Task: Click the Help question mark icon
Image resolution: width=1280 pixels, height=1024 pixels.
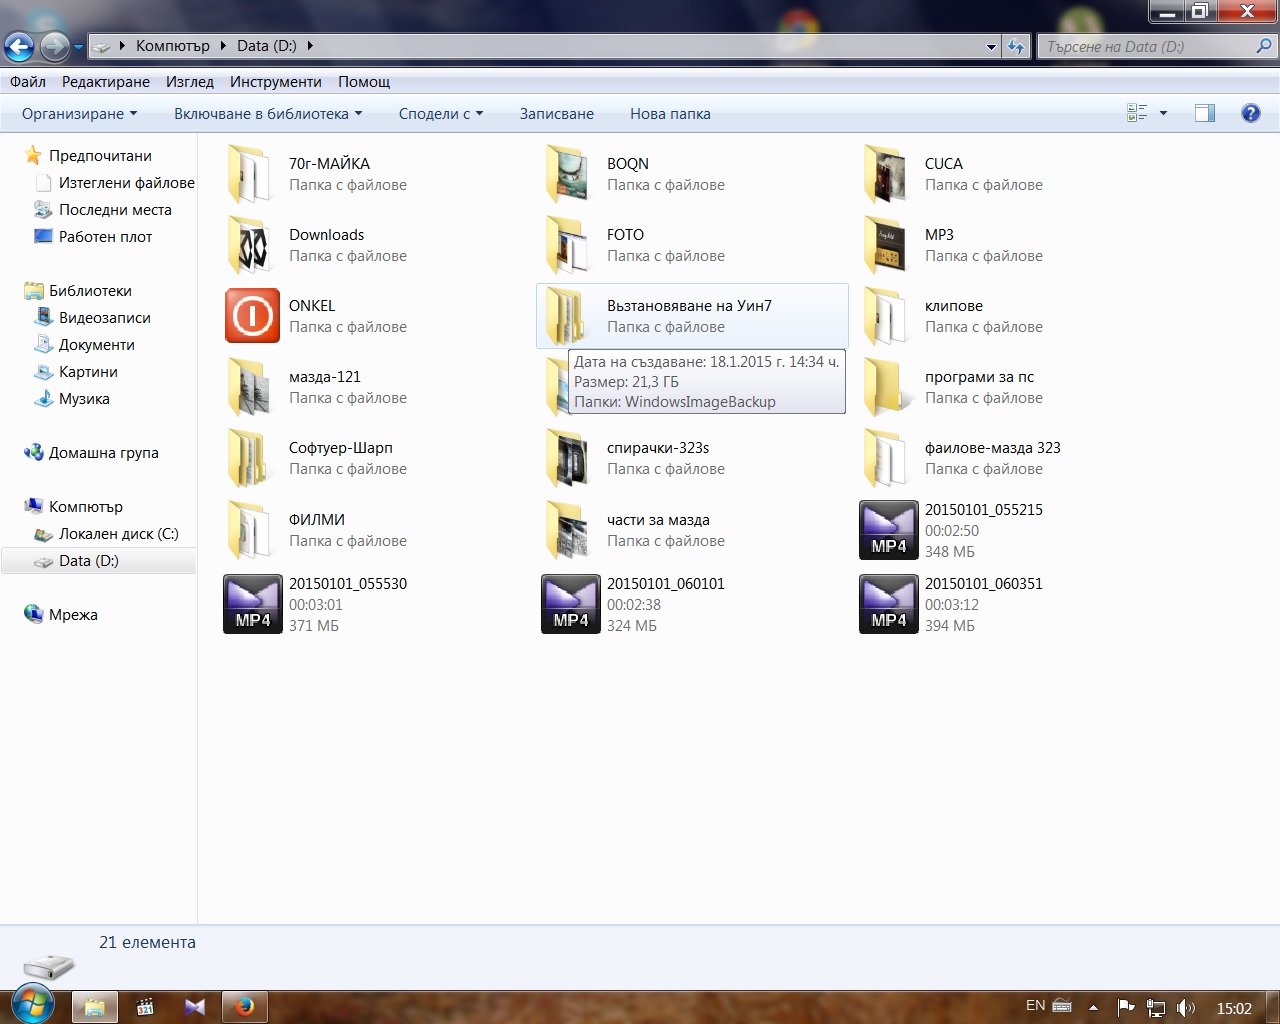Action: tap(1250, 113)
